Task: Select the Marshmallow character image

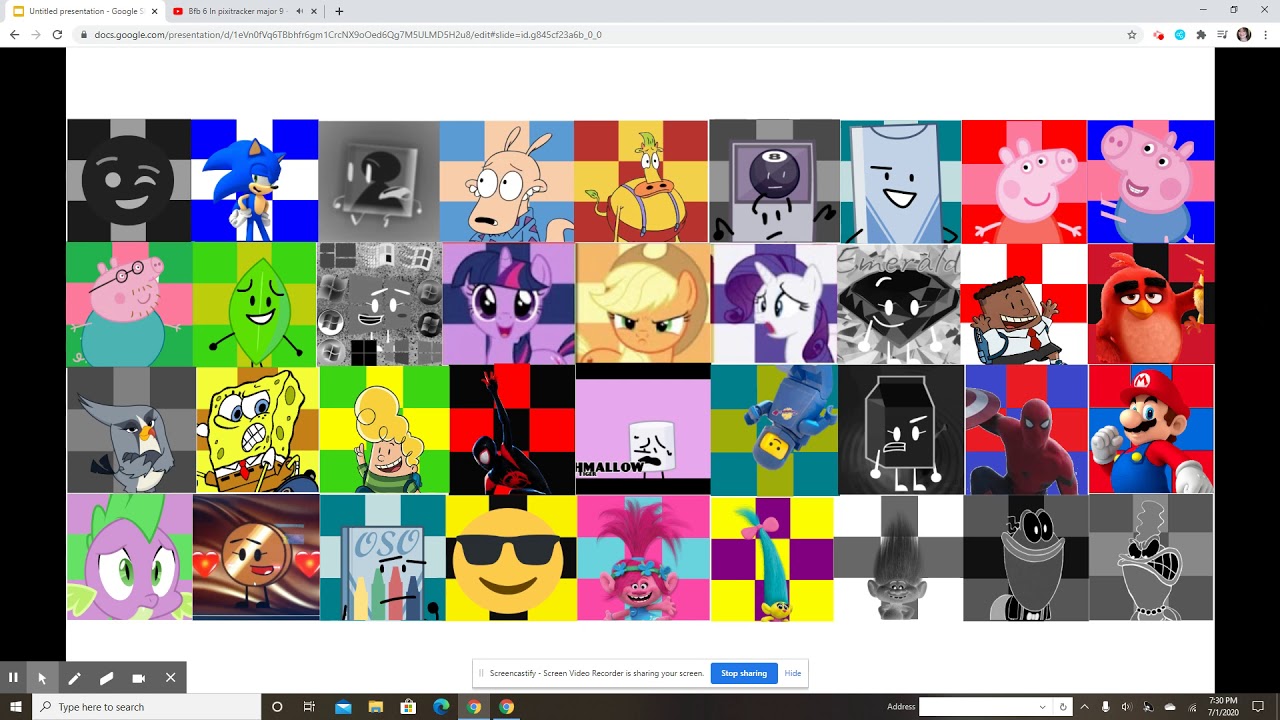Action: click(643, 429)
